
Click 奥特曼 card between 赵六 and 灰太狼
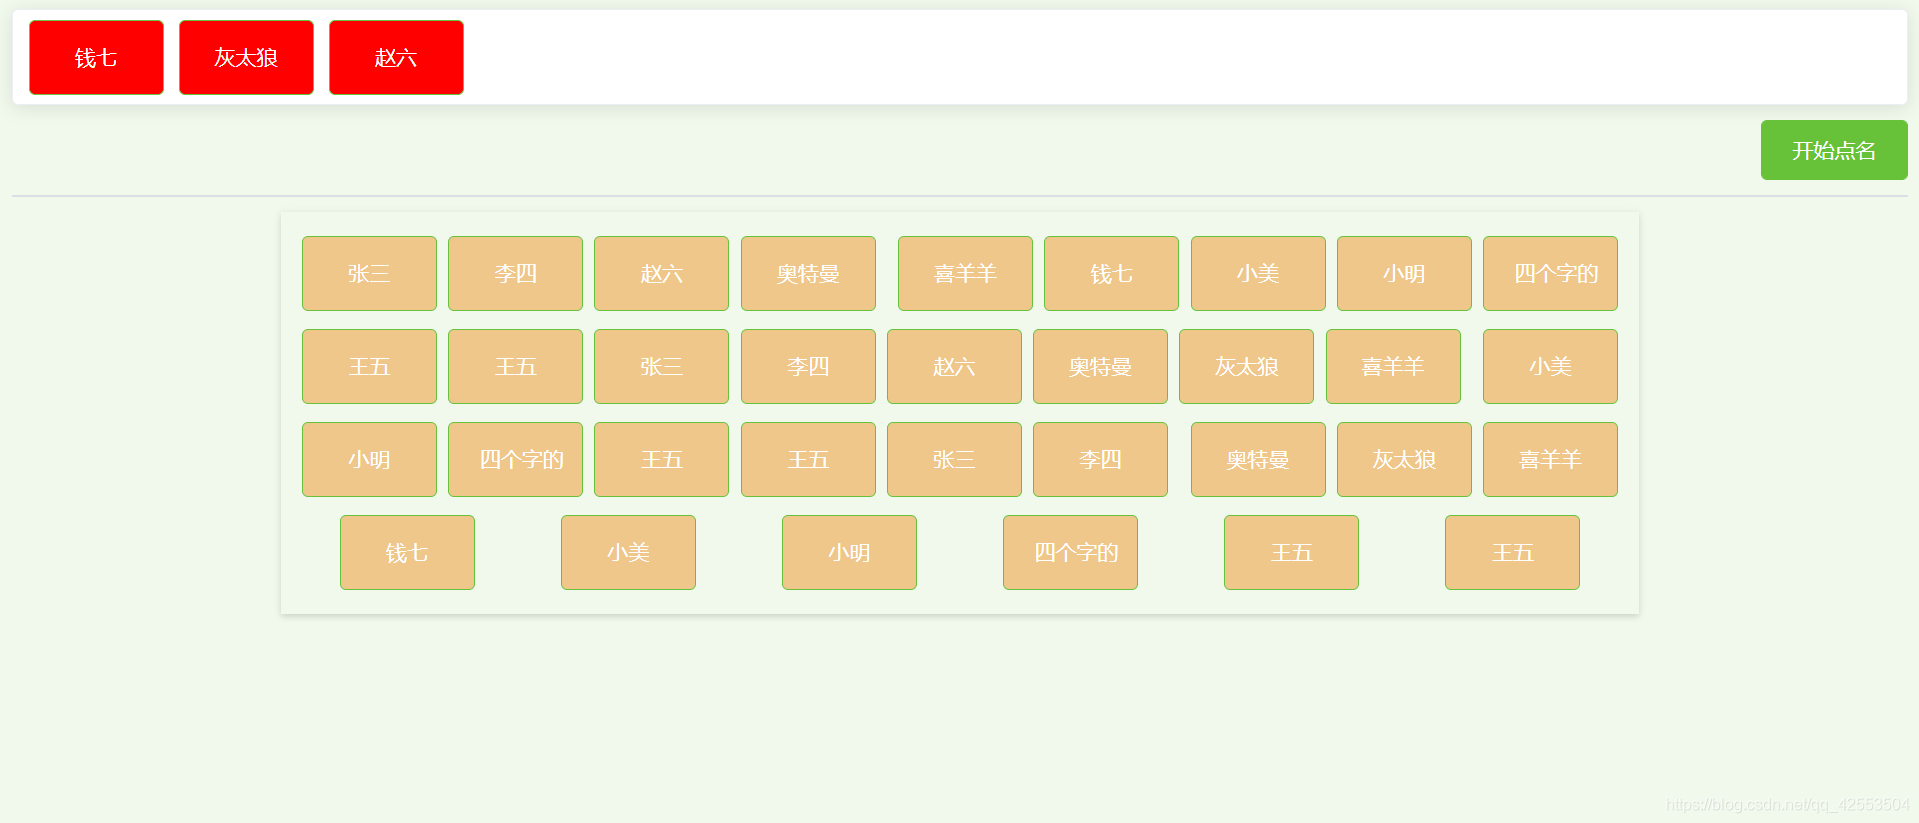click(x=1100, y=366)
